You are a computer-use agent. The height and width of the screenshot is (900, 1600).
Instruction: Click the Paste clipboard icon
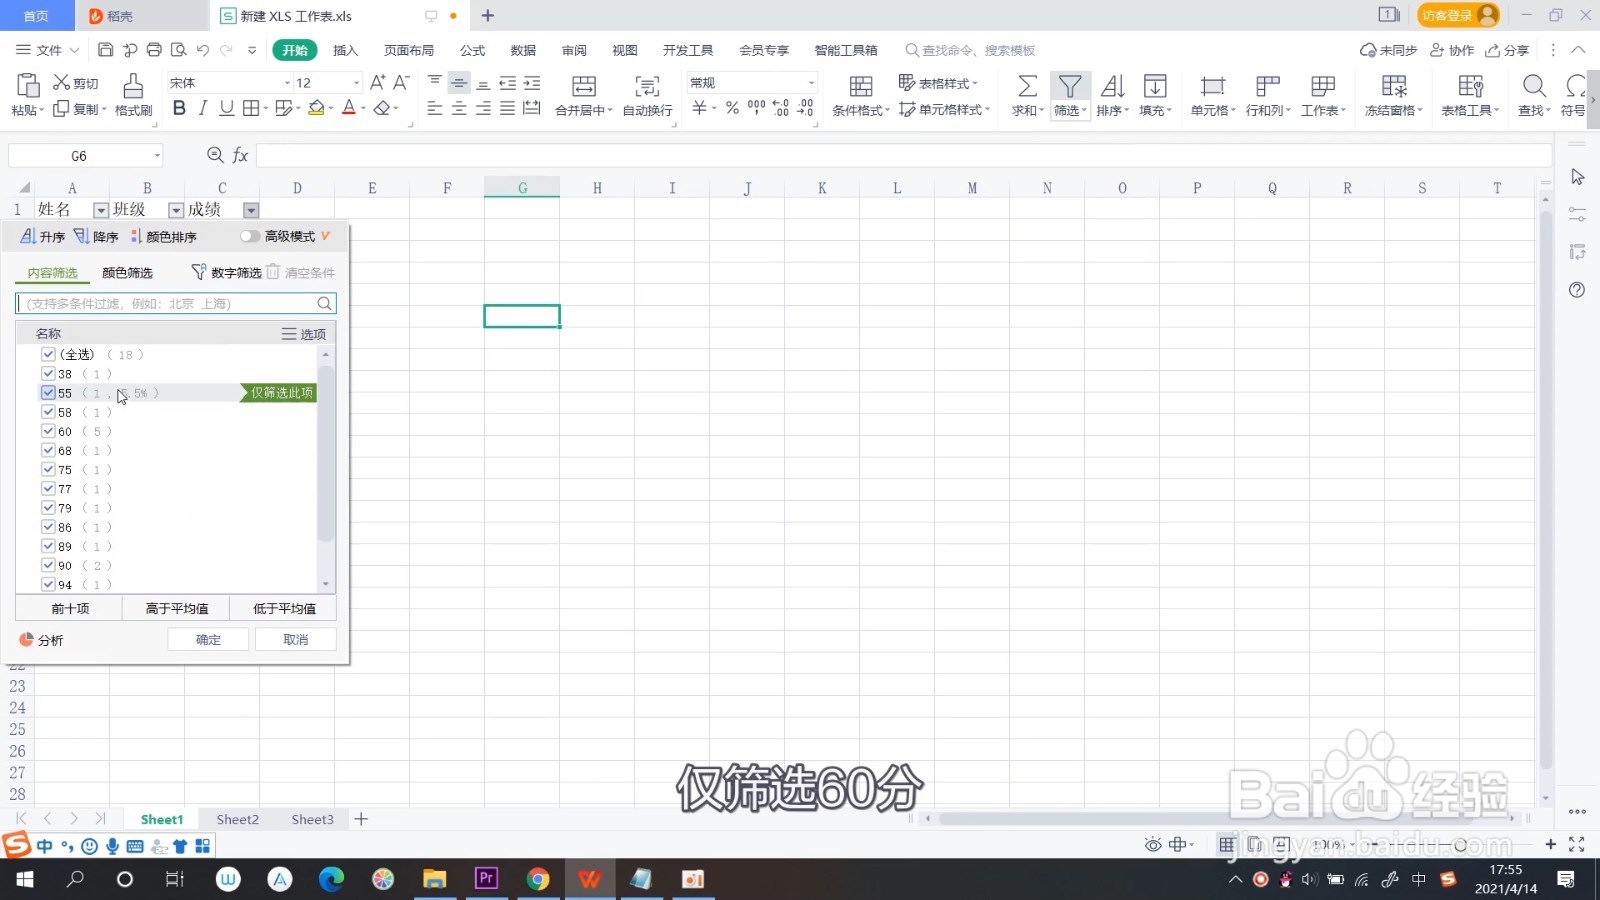[27, 85]
